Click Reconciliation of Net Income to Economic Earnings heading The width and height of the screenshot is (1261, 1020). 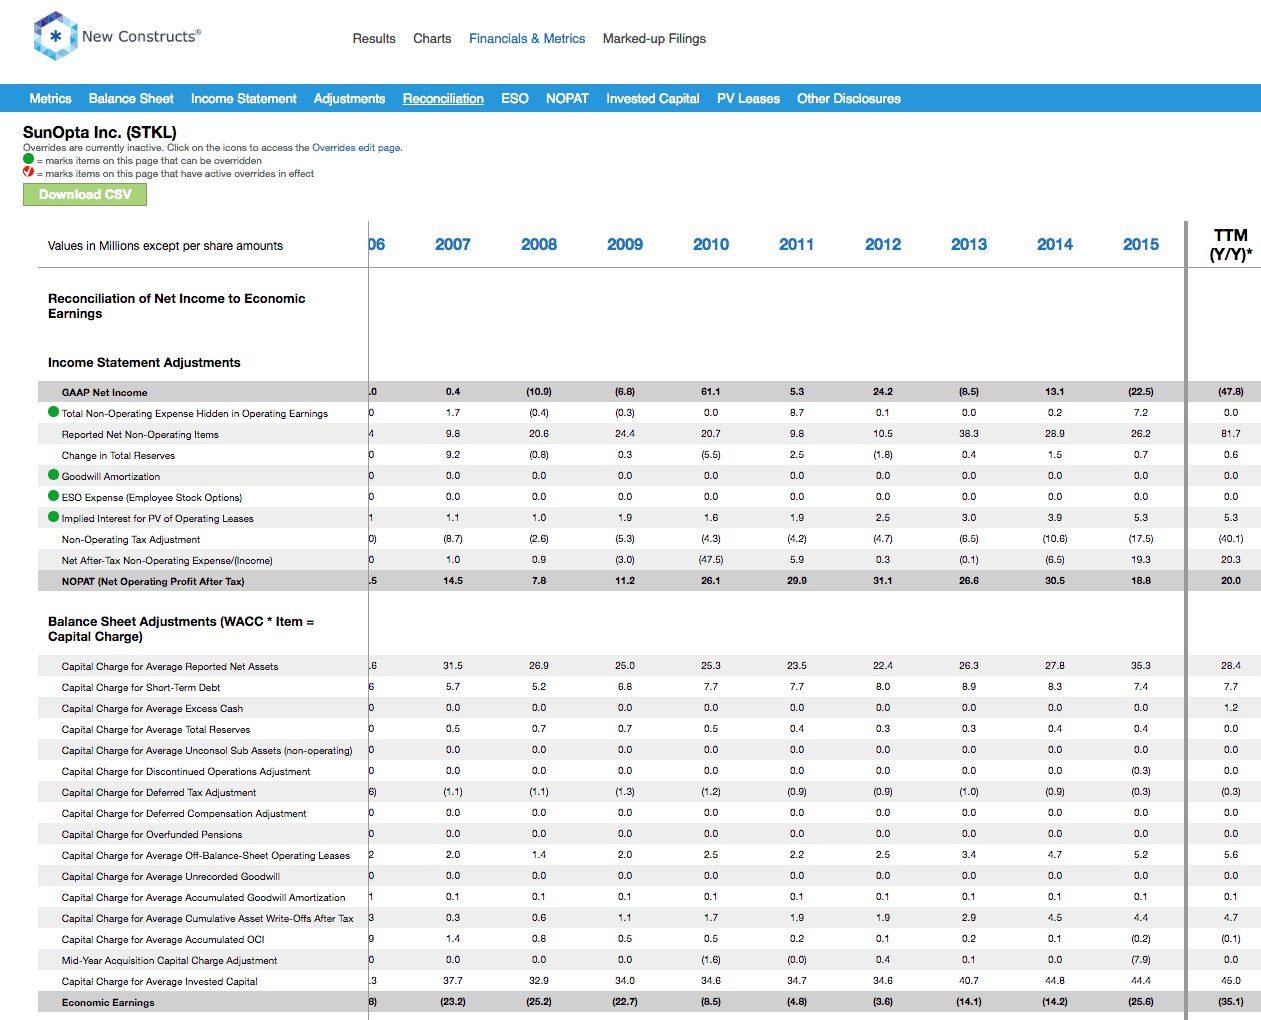[177, 306]
